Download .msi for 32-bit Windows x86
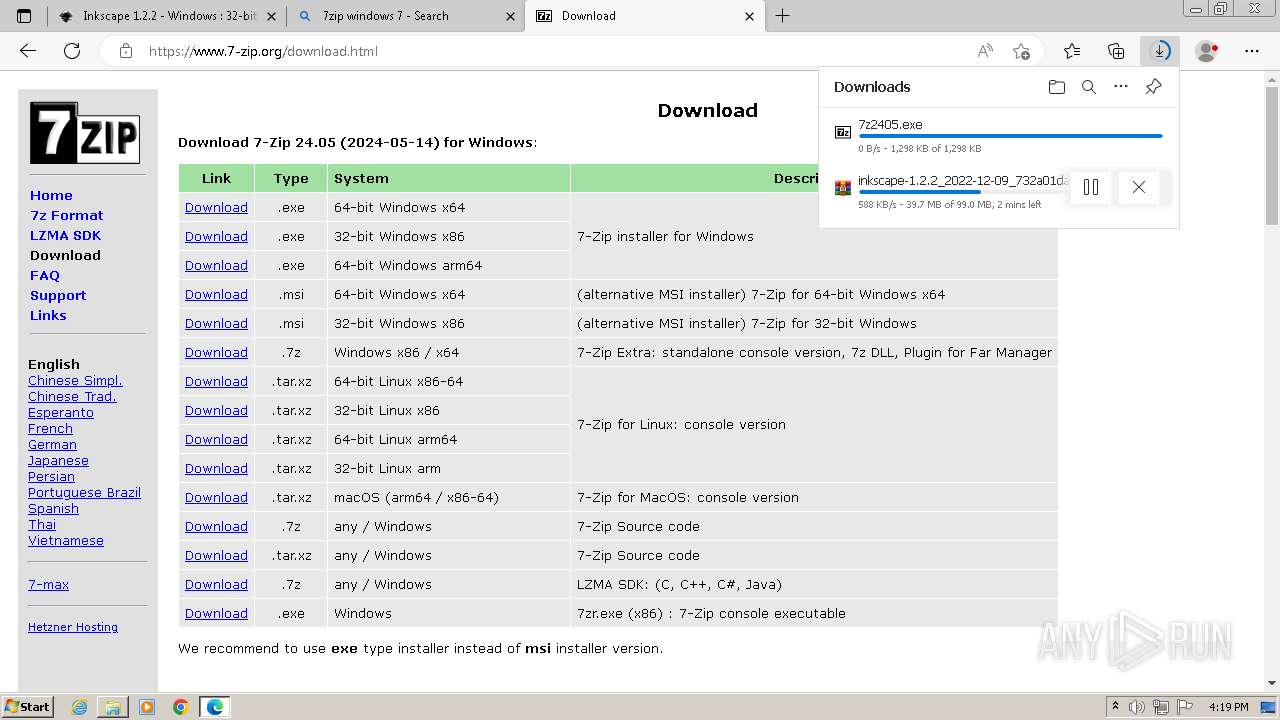The width and height of the screenshot is (1280, 720). click(x=216, y=323)
